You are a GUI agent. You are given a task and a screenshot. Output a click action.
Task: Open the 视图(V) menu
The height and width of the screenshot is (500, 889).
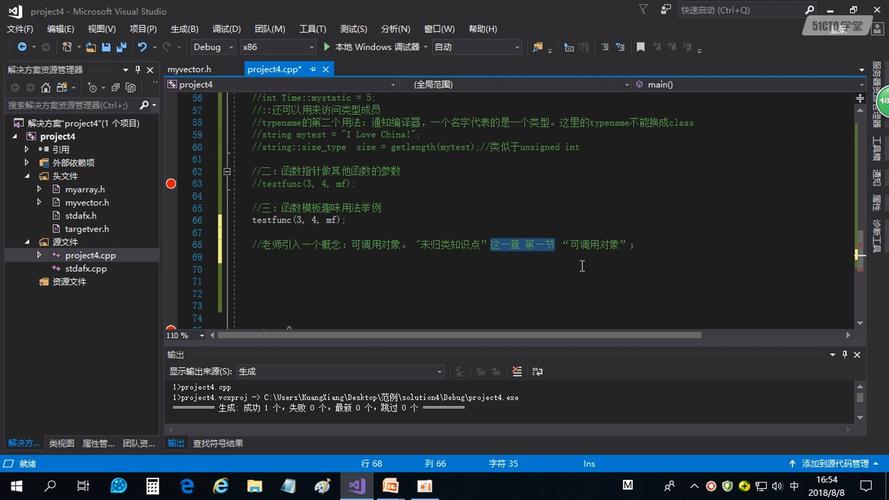[x=102, y=29]
